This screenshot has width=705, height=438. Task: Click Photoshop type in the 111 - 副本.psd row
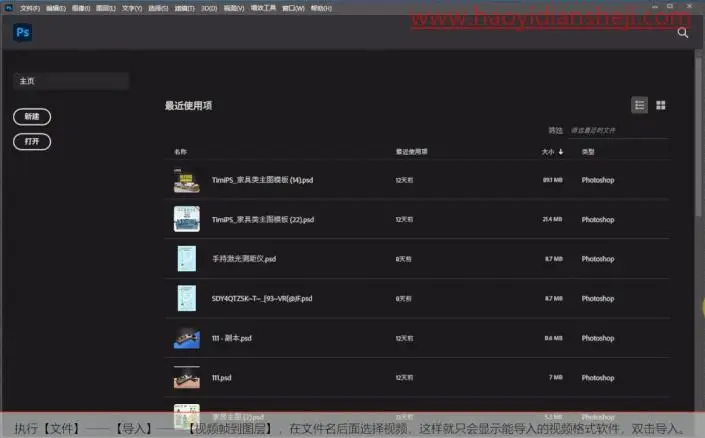[598, 338]
